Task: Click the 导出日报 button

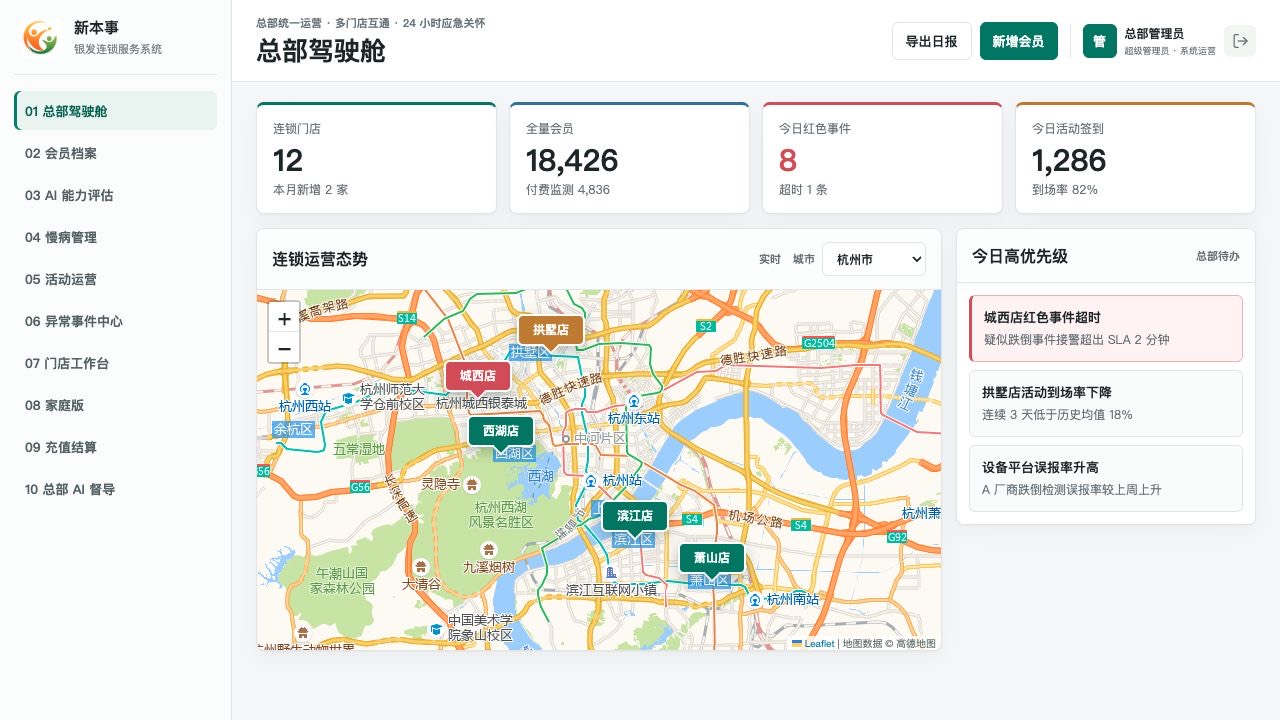Action: (x=931, y=41)
